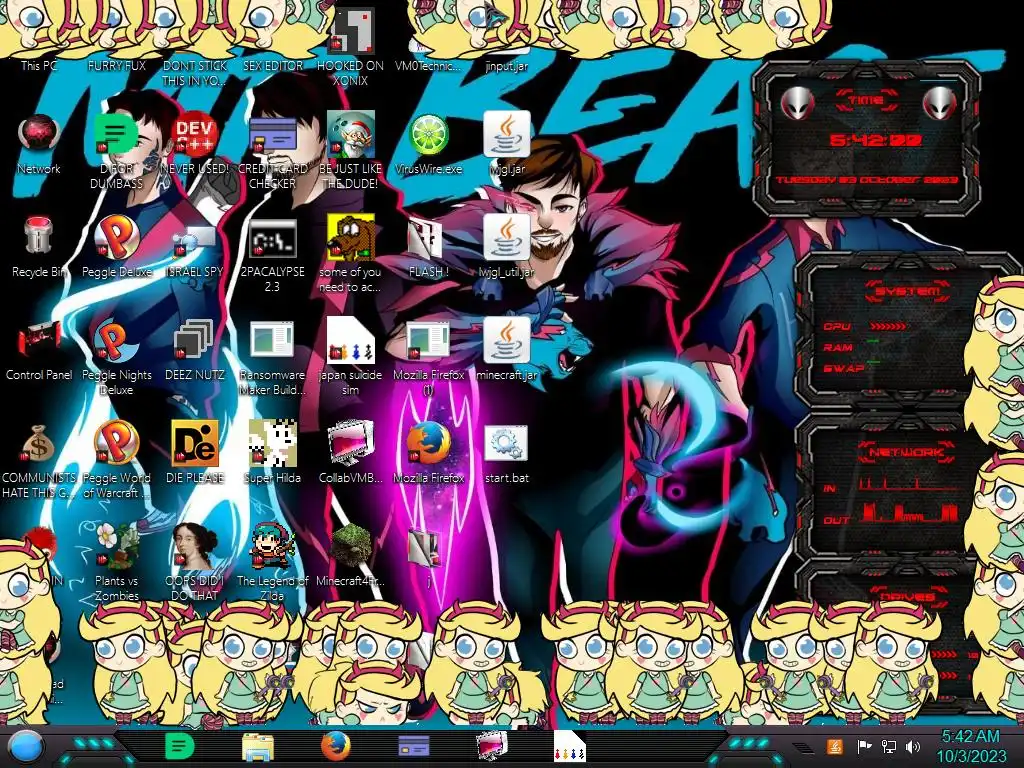Viewport: 1024px width, 768px height.
Task: Select the D FOR DUMBASS Spotify-style icon
Action: pos(116,135)
